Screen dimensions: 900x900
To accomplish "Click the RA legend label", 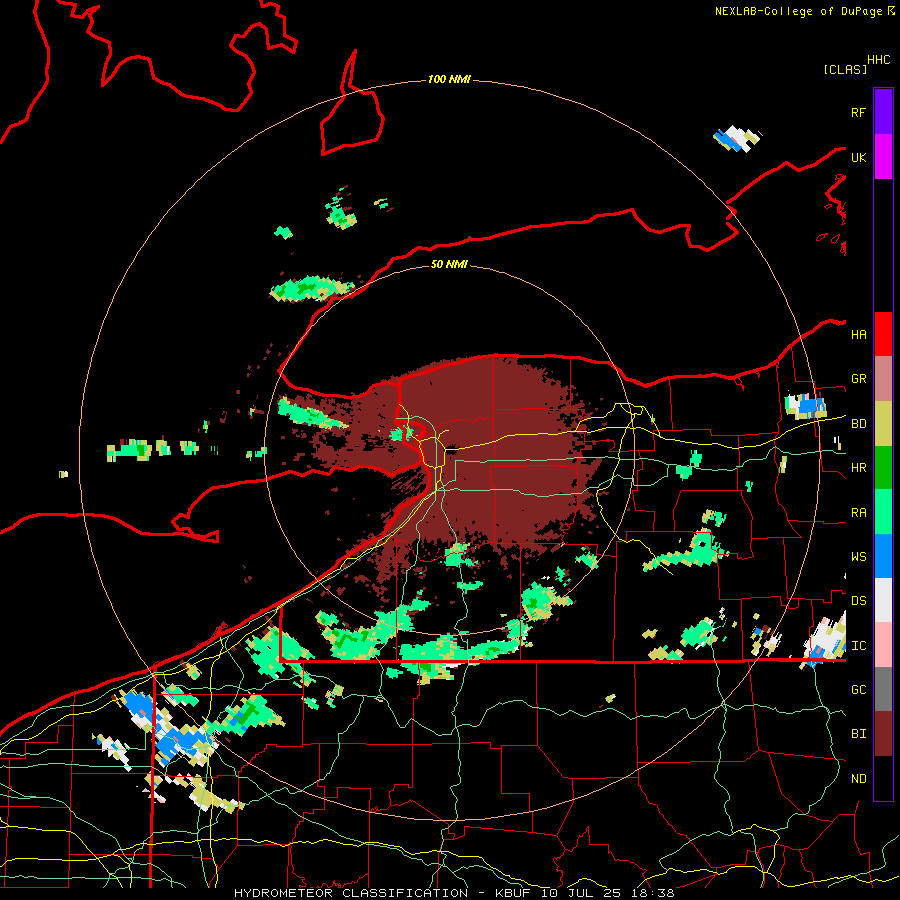I will 858,513.
